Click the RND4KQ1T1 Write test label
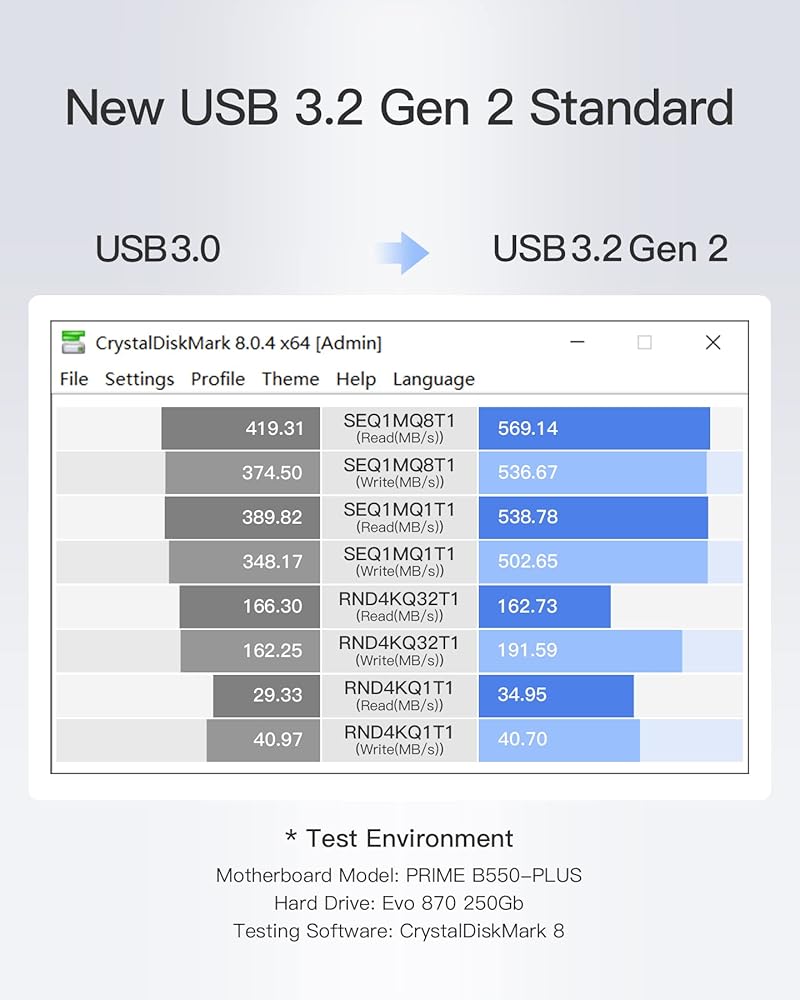Image resolution: width=800 pixels, height=1000 pixels. pyautogui.click(x=399, y=739)
